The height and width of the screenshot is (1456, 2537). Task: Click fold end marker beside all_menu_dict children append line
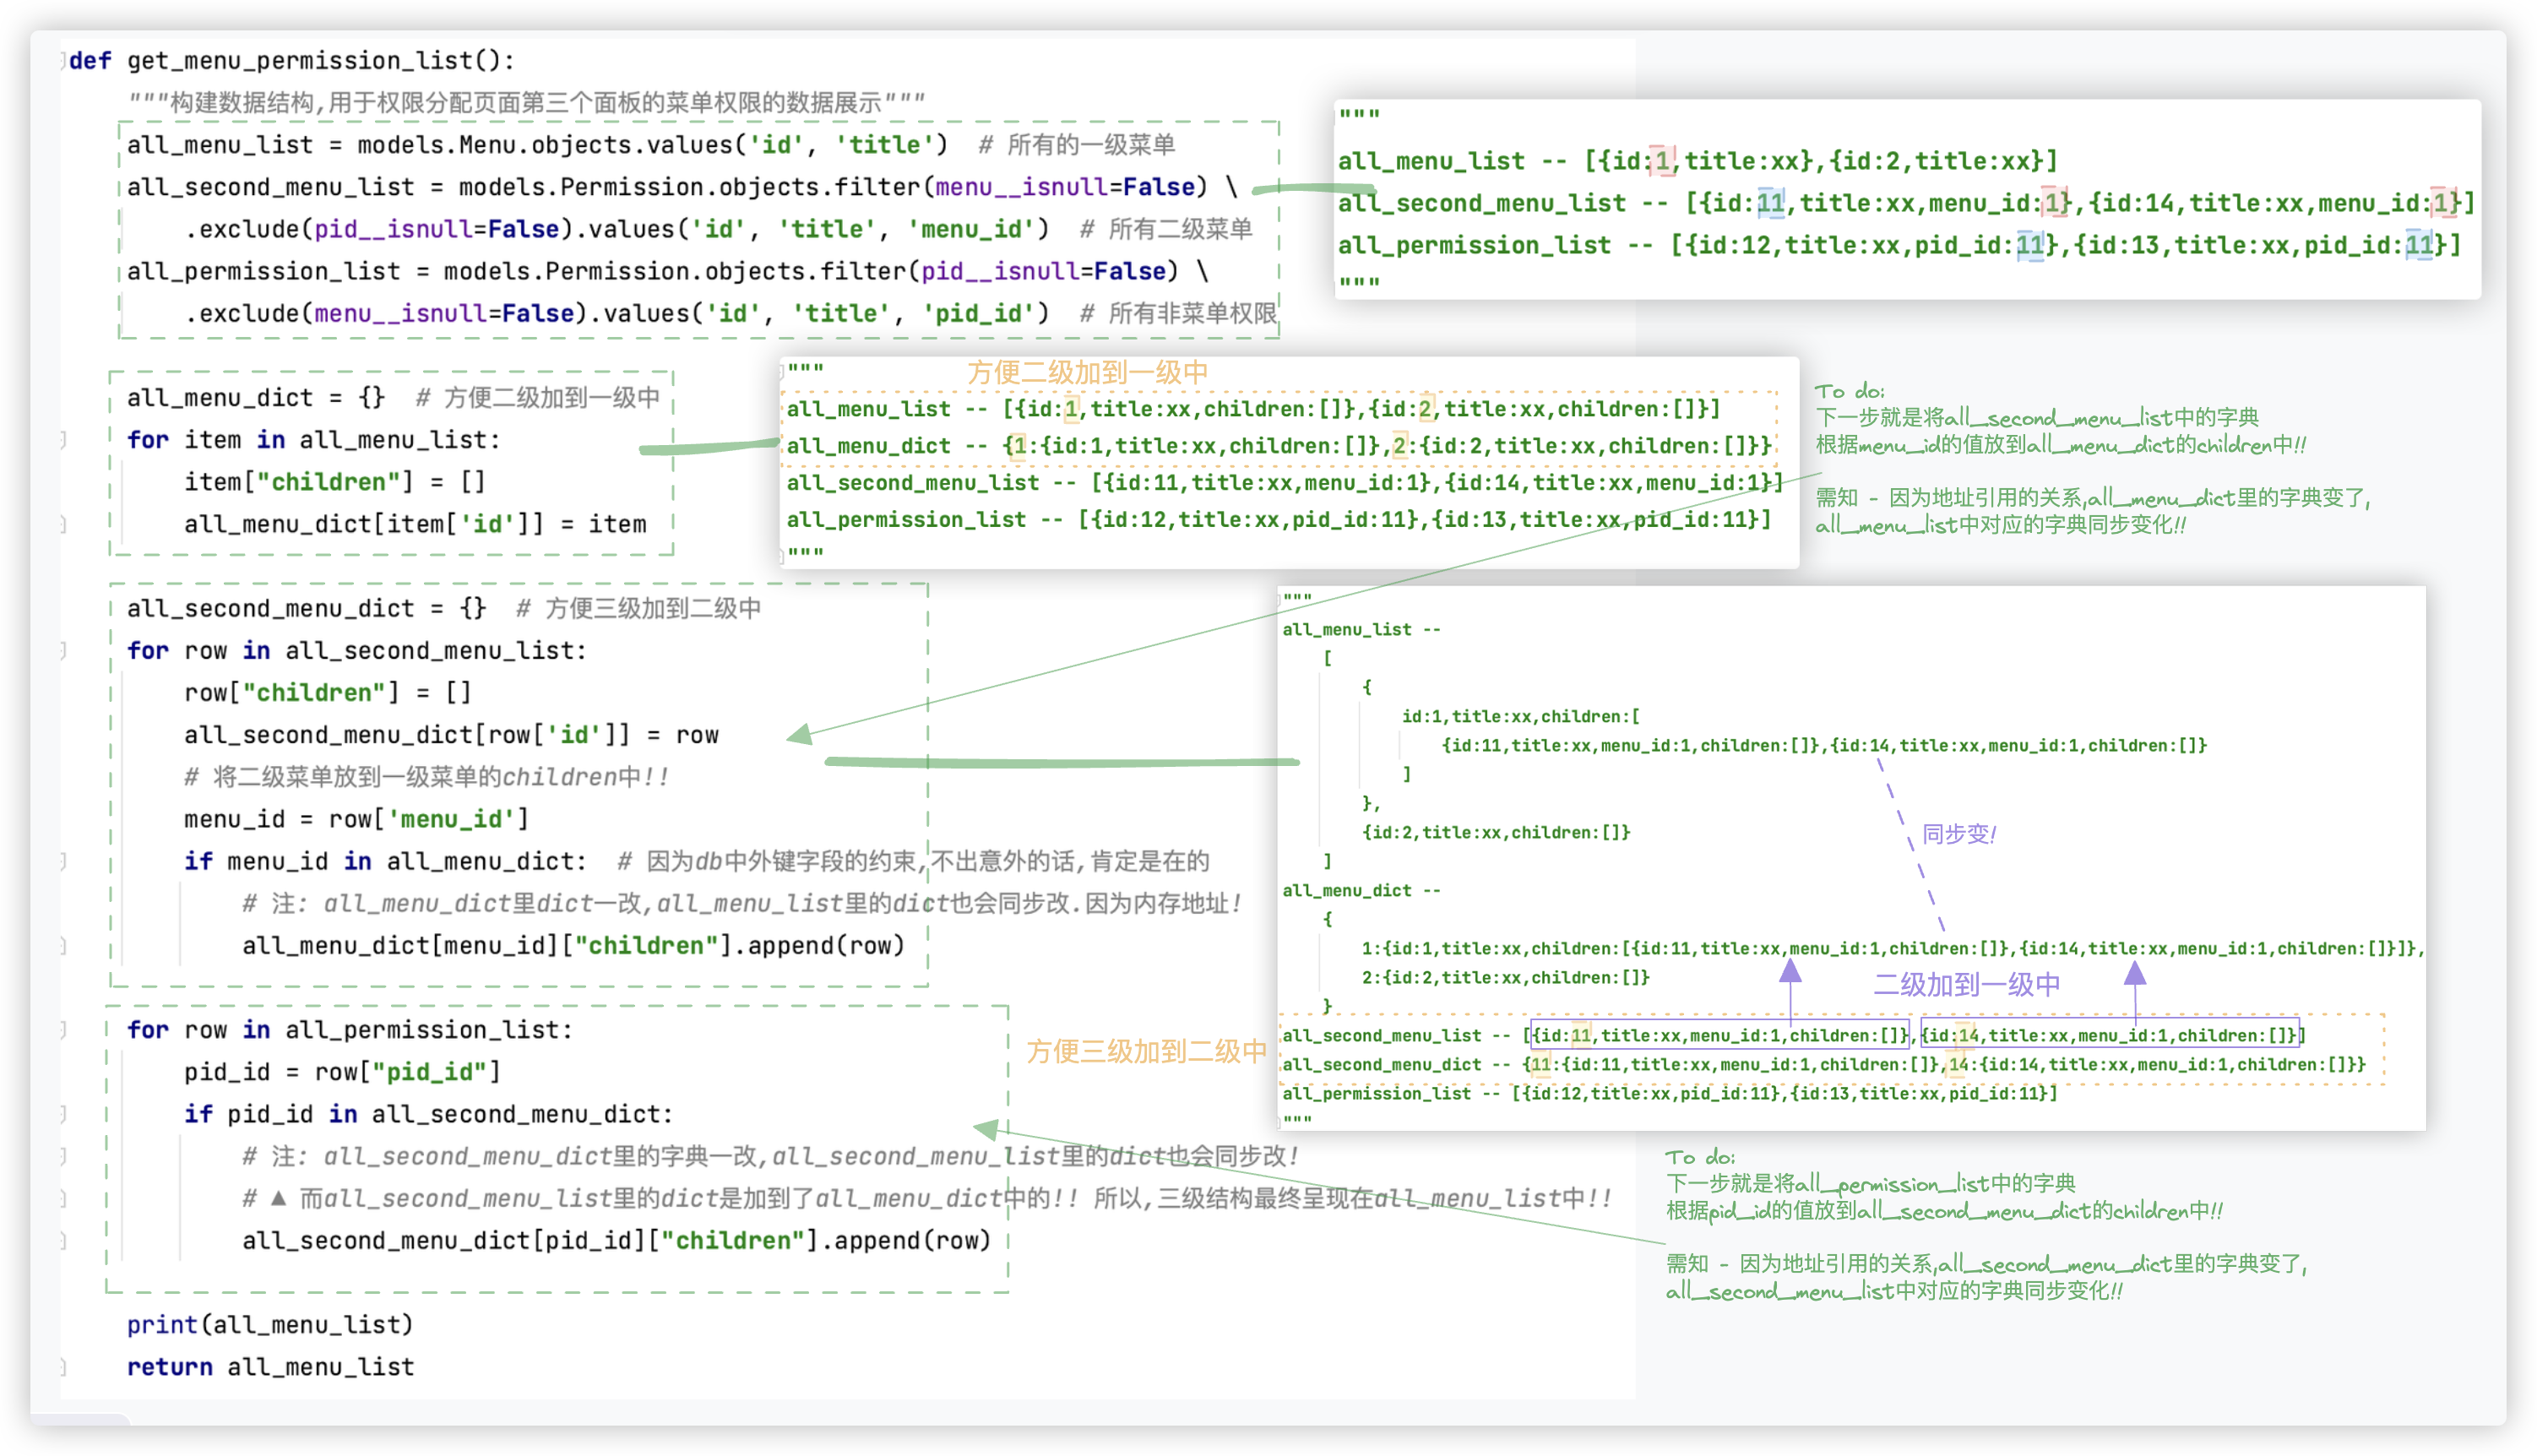(63, 945)
